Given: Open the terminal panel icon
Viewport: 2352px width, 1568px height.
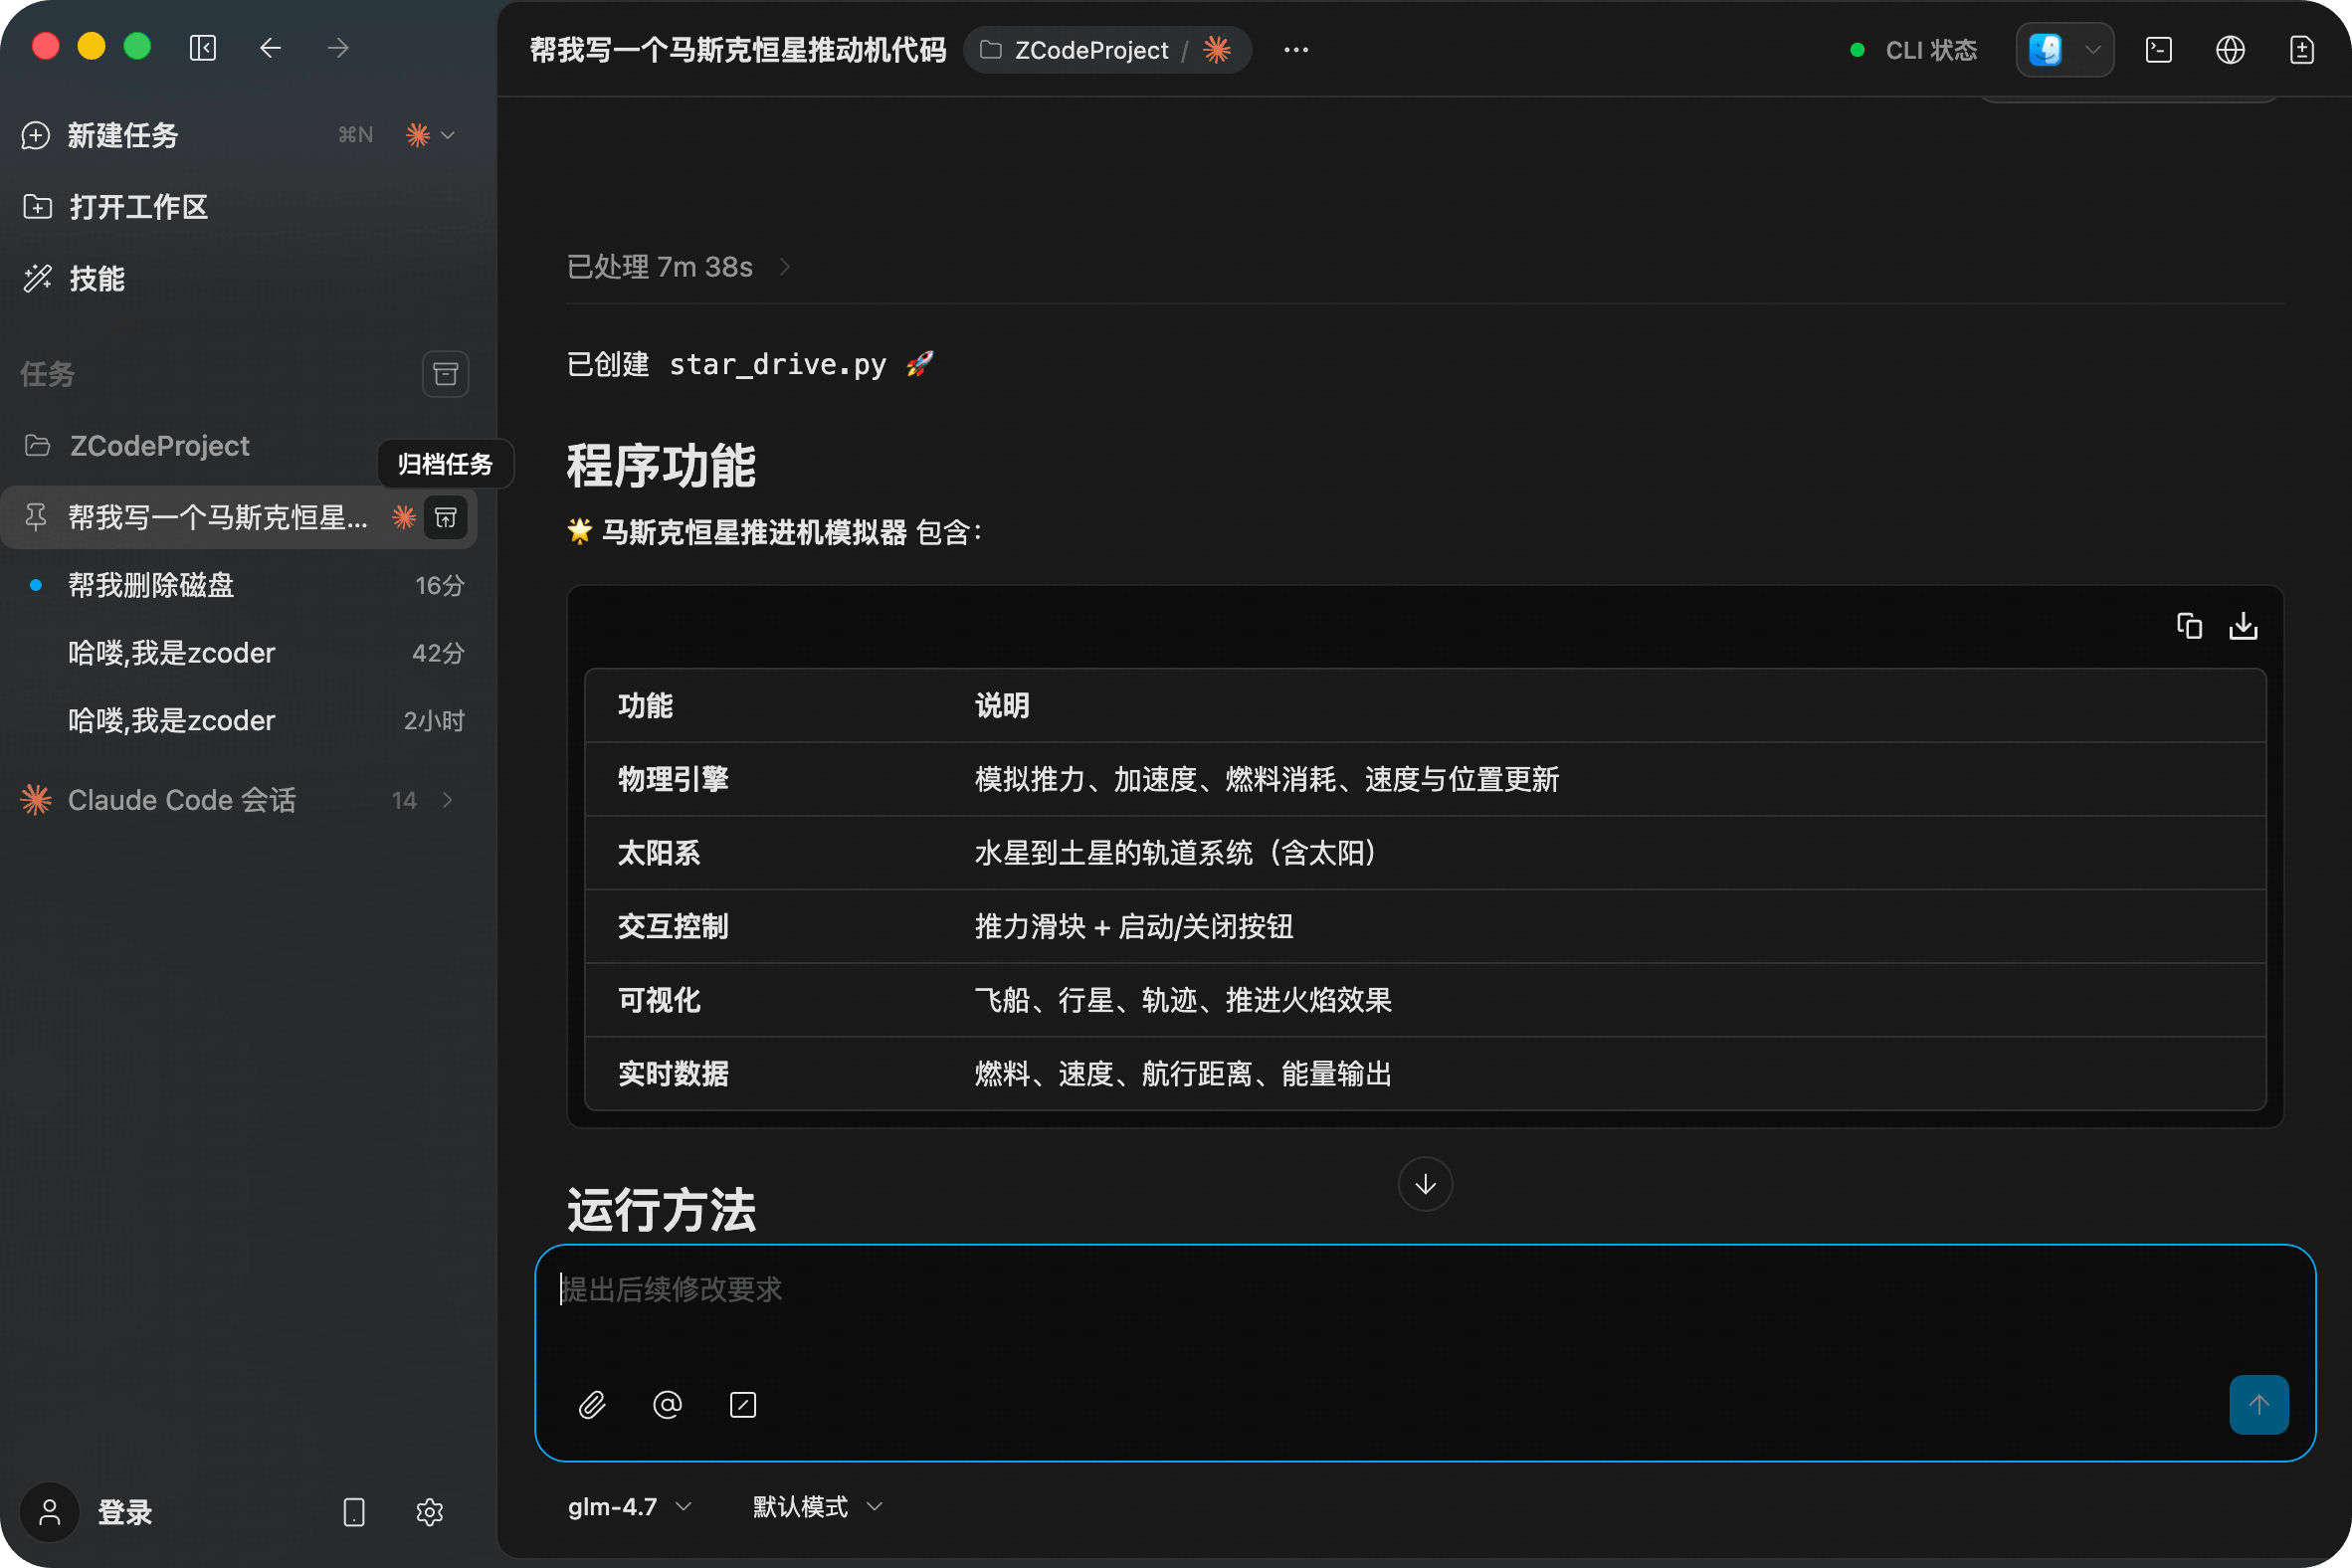Looking at the screenshot, I should [x=2158, y=50].
